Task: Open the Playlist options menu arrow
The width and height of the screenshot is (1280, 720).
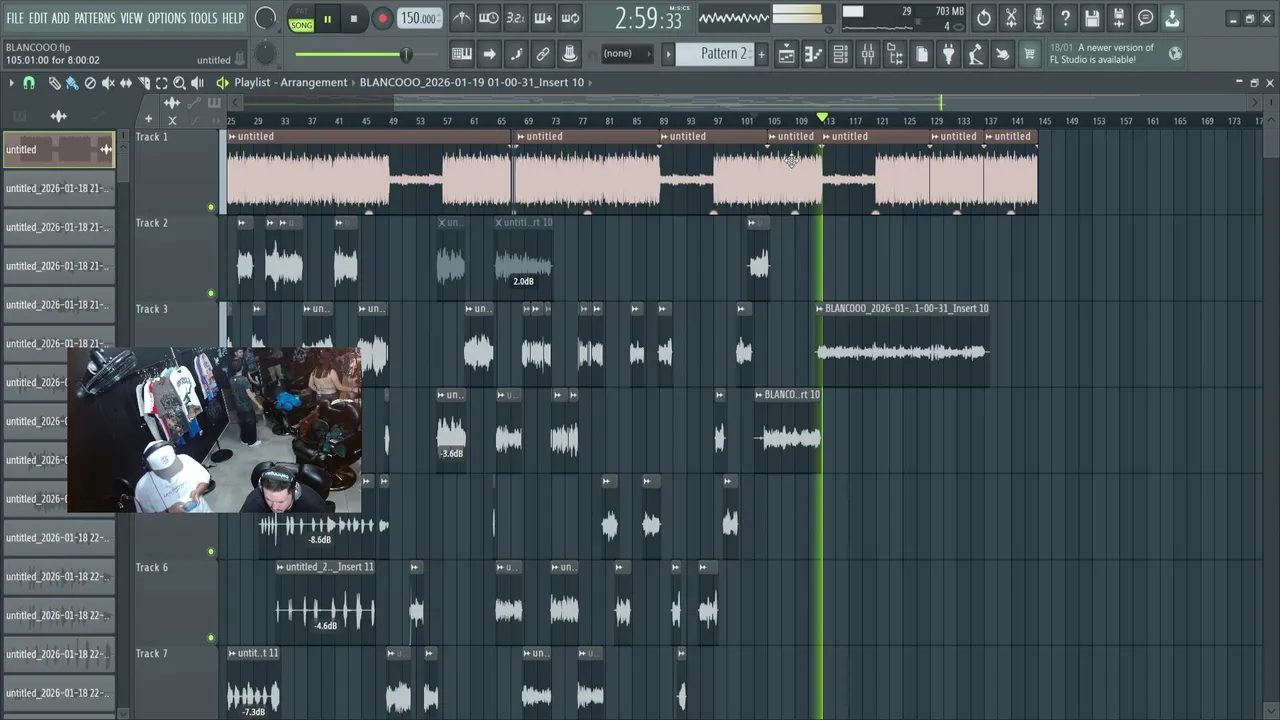Action: (11, 83)
